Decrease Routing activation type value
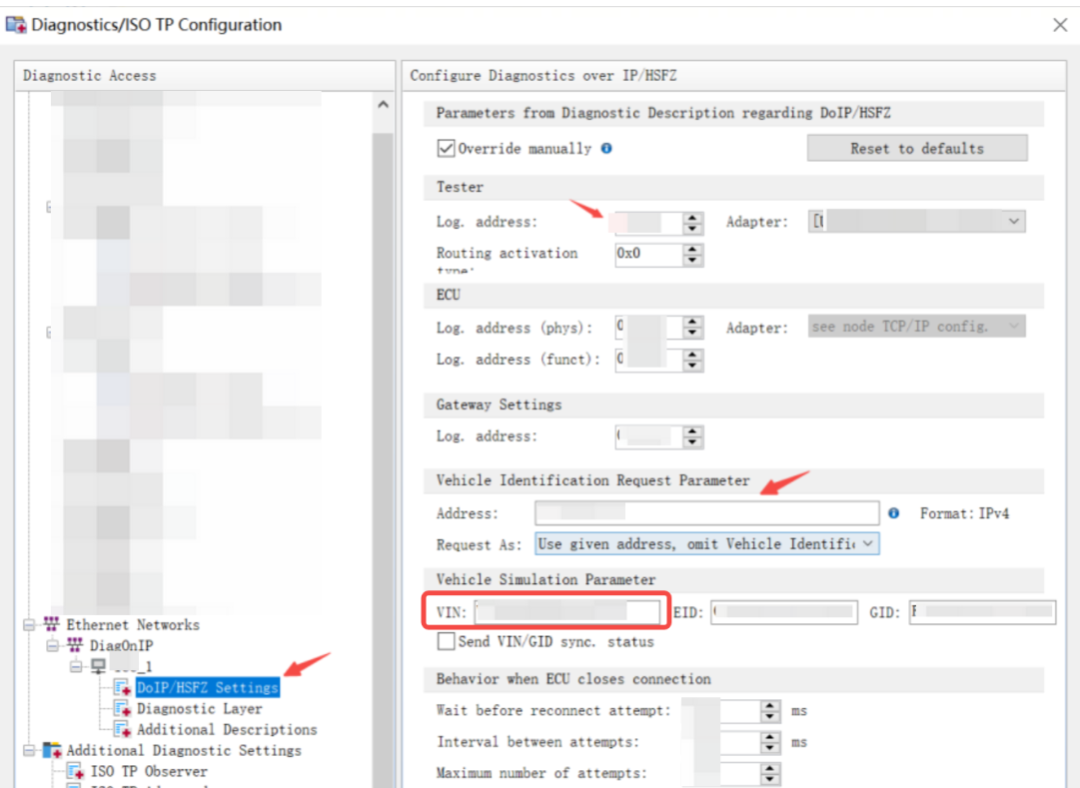The height and width of the screenshot is (788, 1080). [x=693, y=260]
